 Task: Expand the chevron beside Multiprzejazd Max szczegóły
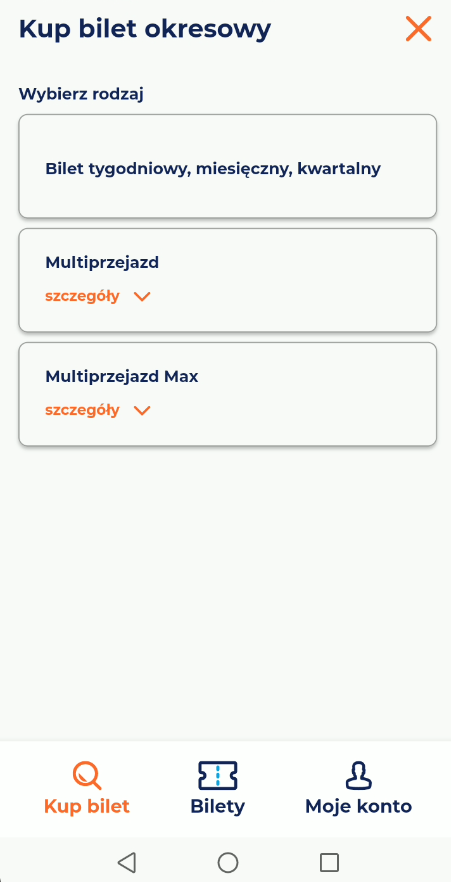tap(142, 411)
